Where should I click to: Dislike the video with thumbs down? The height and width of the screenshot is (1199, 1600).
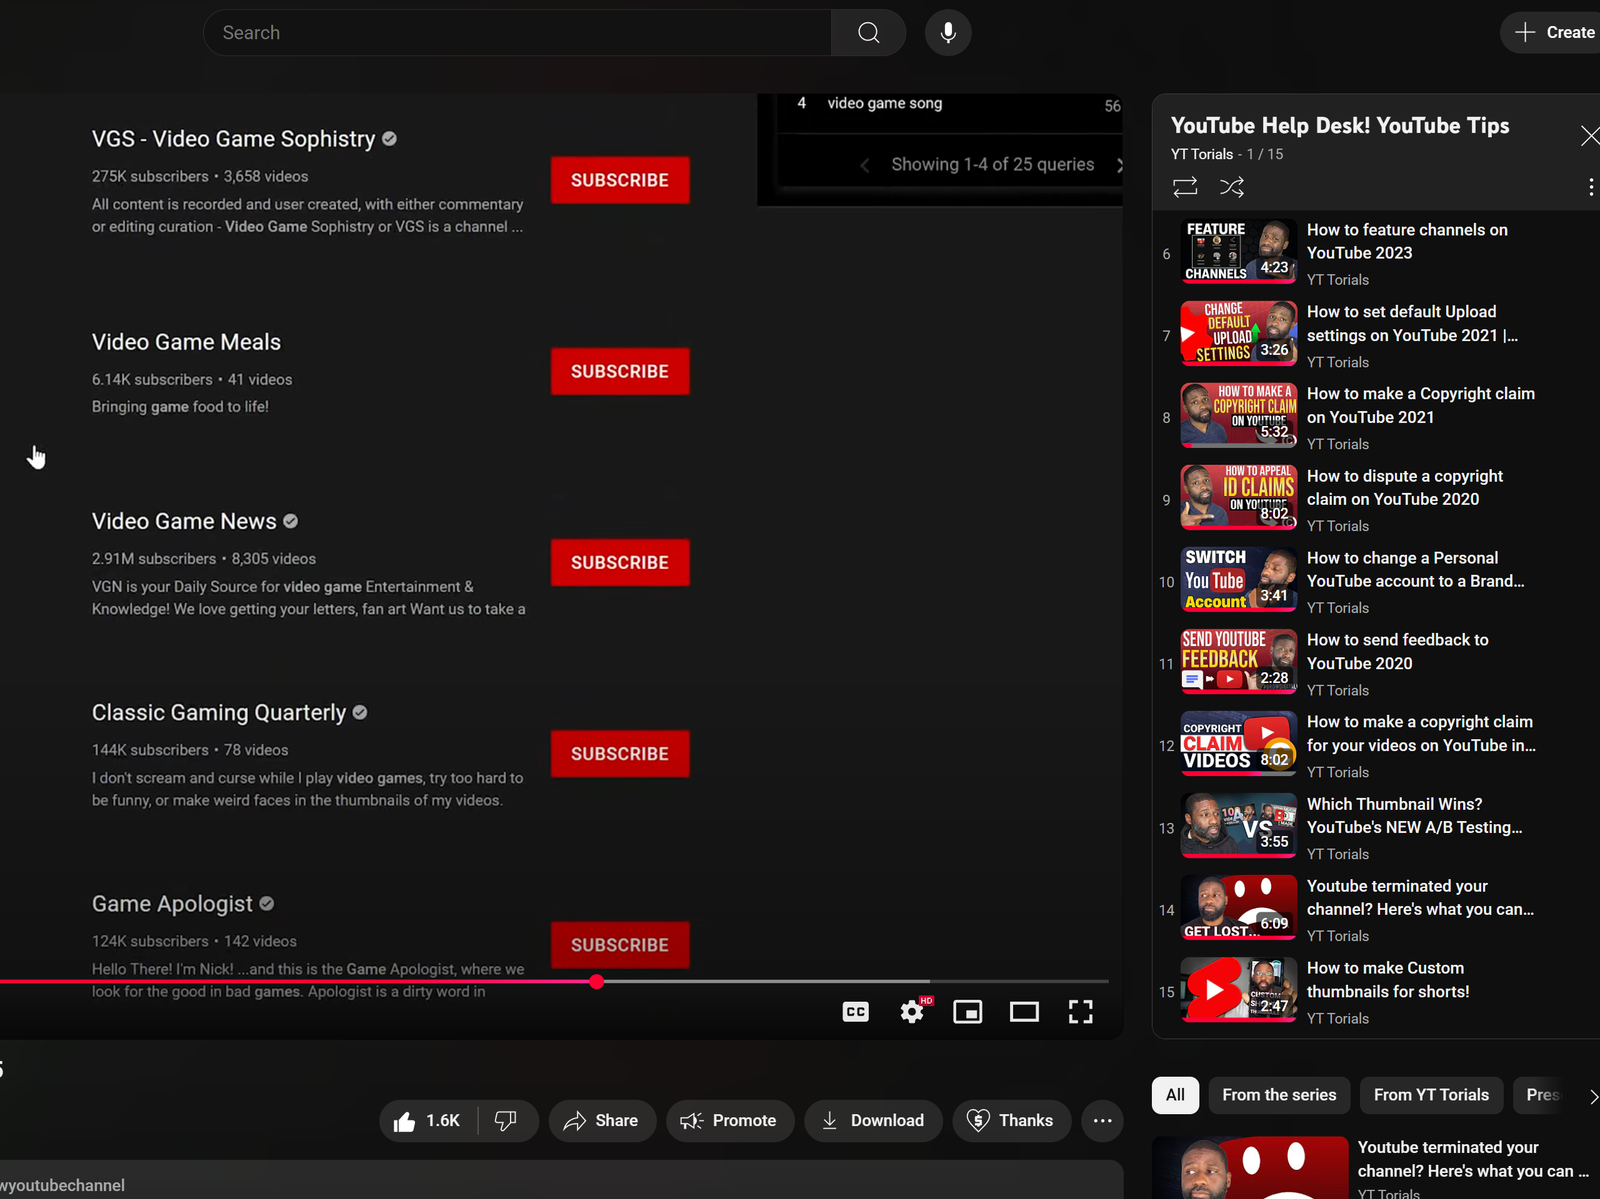coord(506,1121)
